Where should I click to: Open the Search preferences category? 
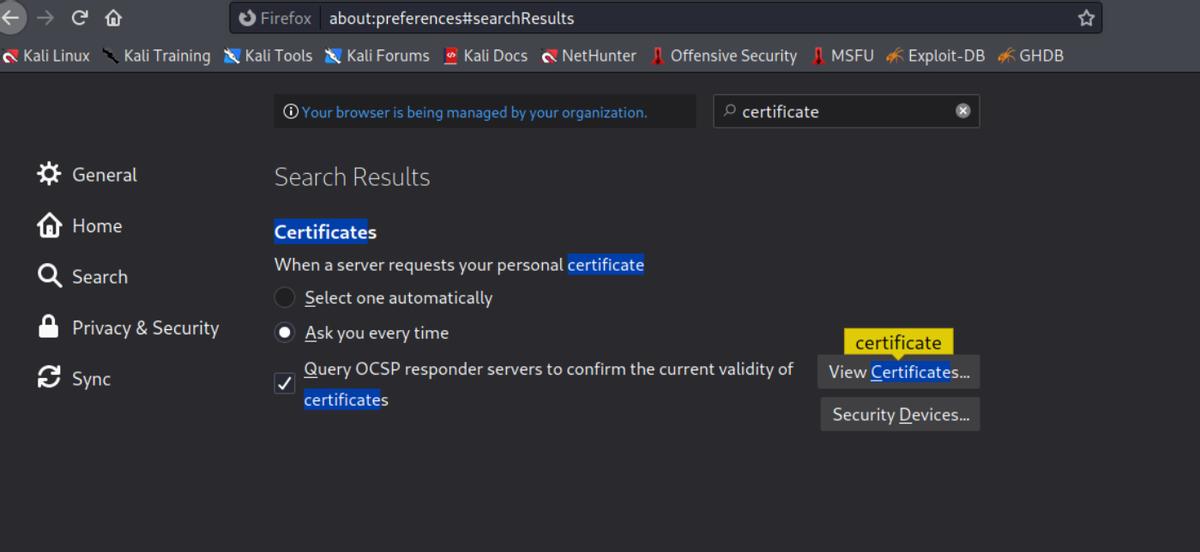coord(82,277)
